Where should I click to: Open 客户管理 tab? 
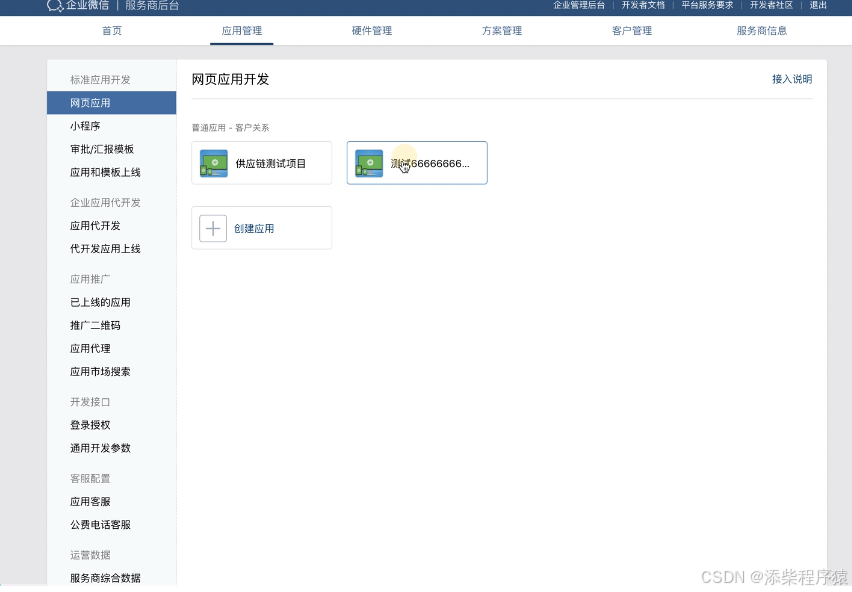pyautogui.click(x=632, y=31)
